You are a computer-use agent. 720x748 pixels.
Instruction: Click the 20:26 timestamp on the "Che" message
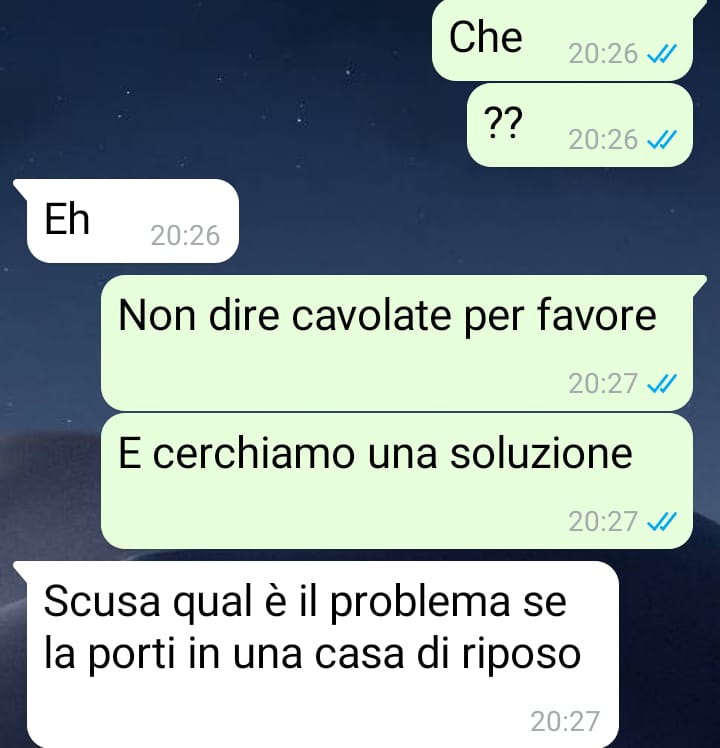603,53
